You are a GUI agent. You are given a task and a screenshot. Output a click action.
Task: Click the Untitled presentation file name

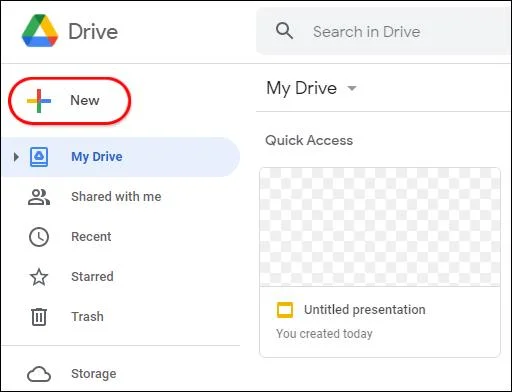[x=365, y=310]
